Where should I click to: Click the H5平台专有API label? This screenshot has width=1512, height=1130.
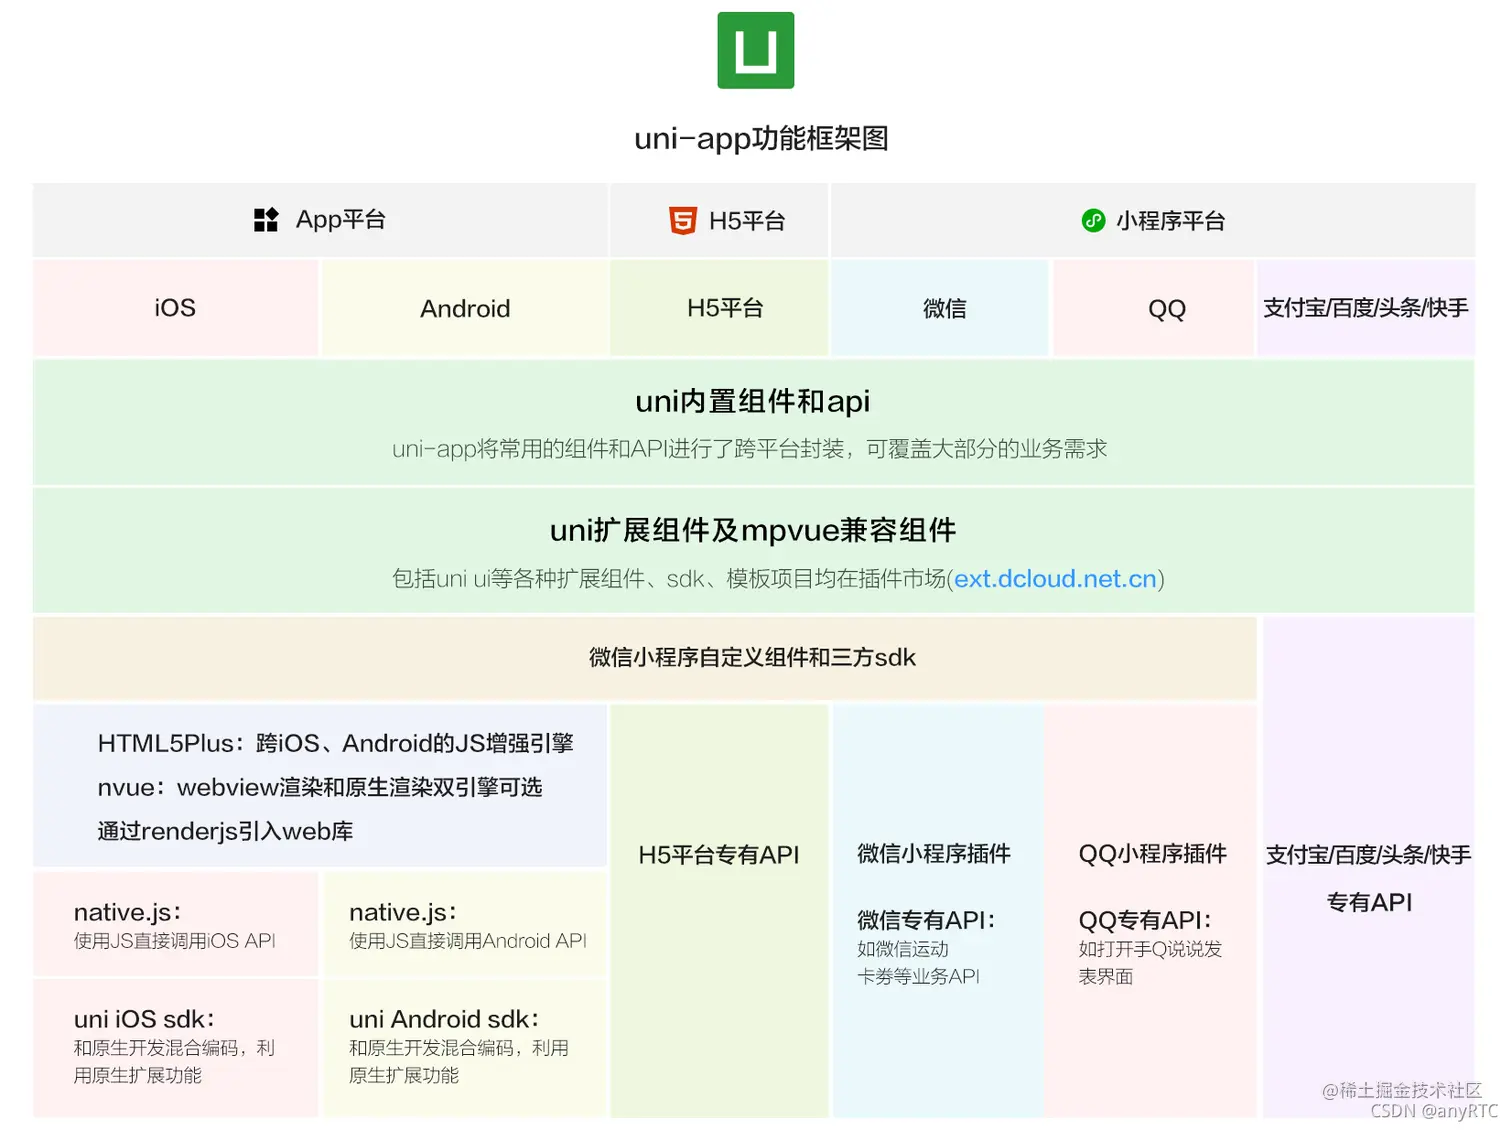pyautogui.click(x=719, y=855)
